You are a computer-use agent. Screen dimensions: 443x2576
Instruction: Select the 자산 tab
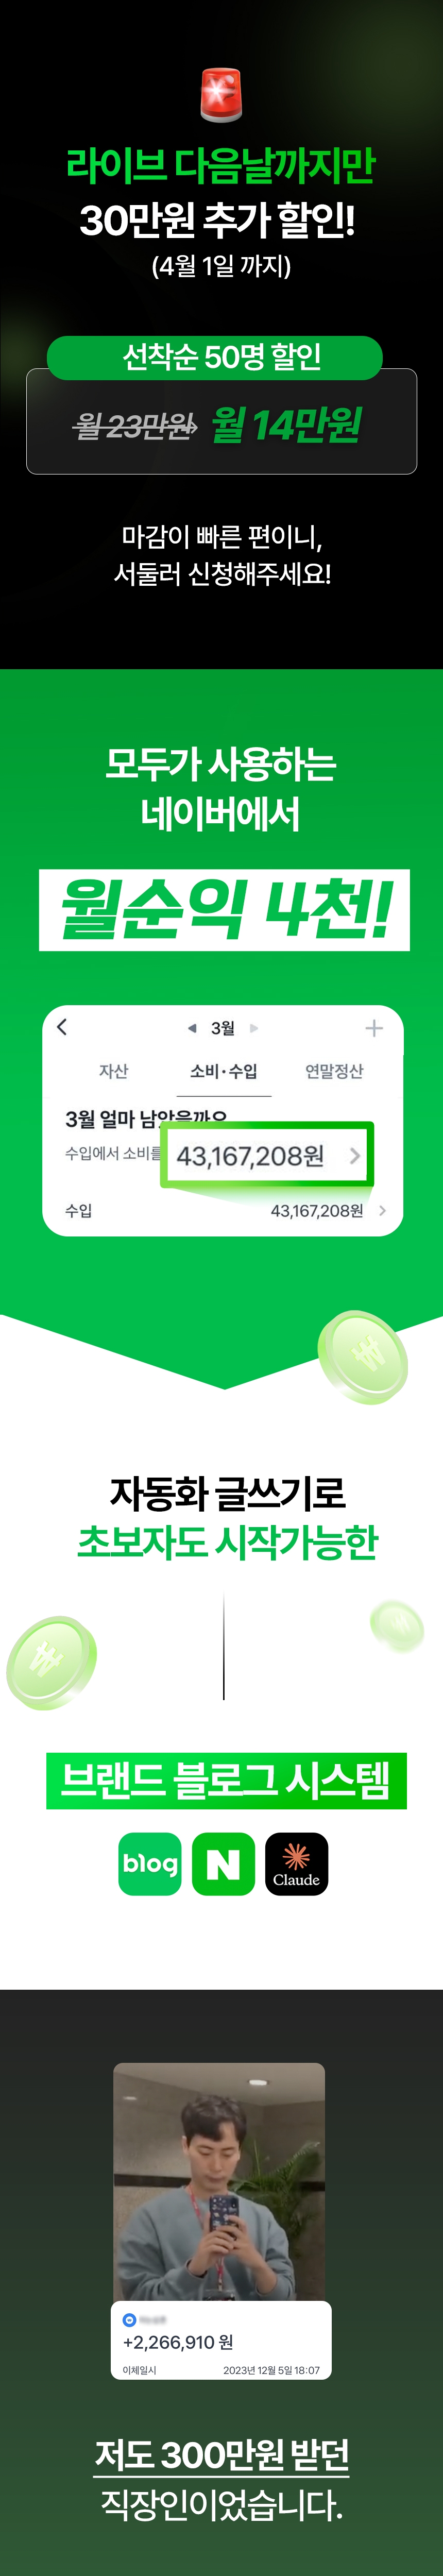(114, 1071)
